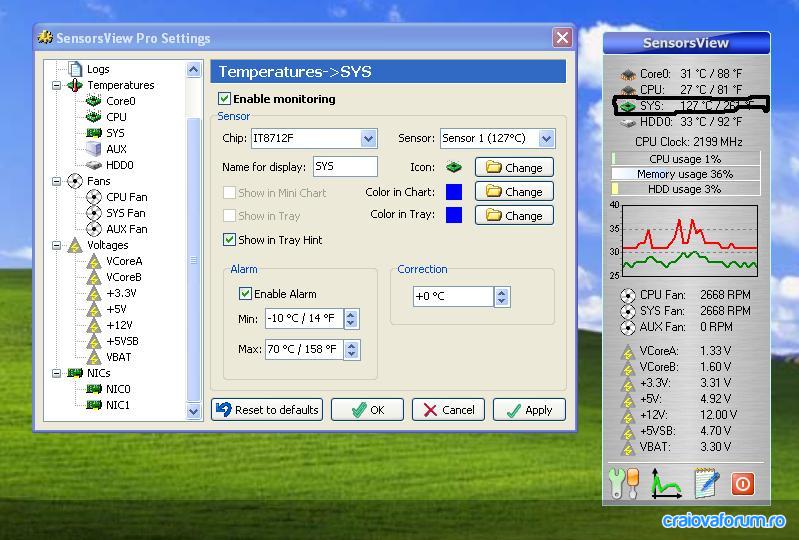Click the AUX cube icon in tree

94,149
